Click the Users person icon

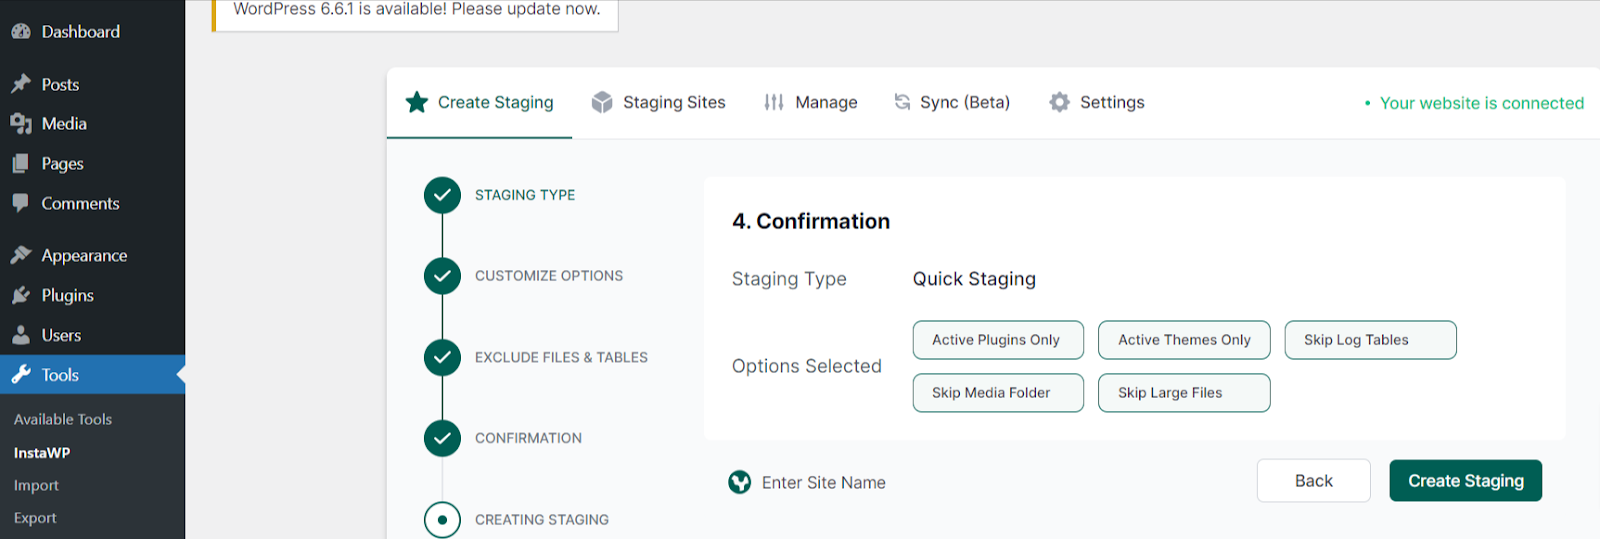pyautogui.click(x=21, y=335)
